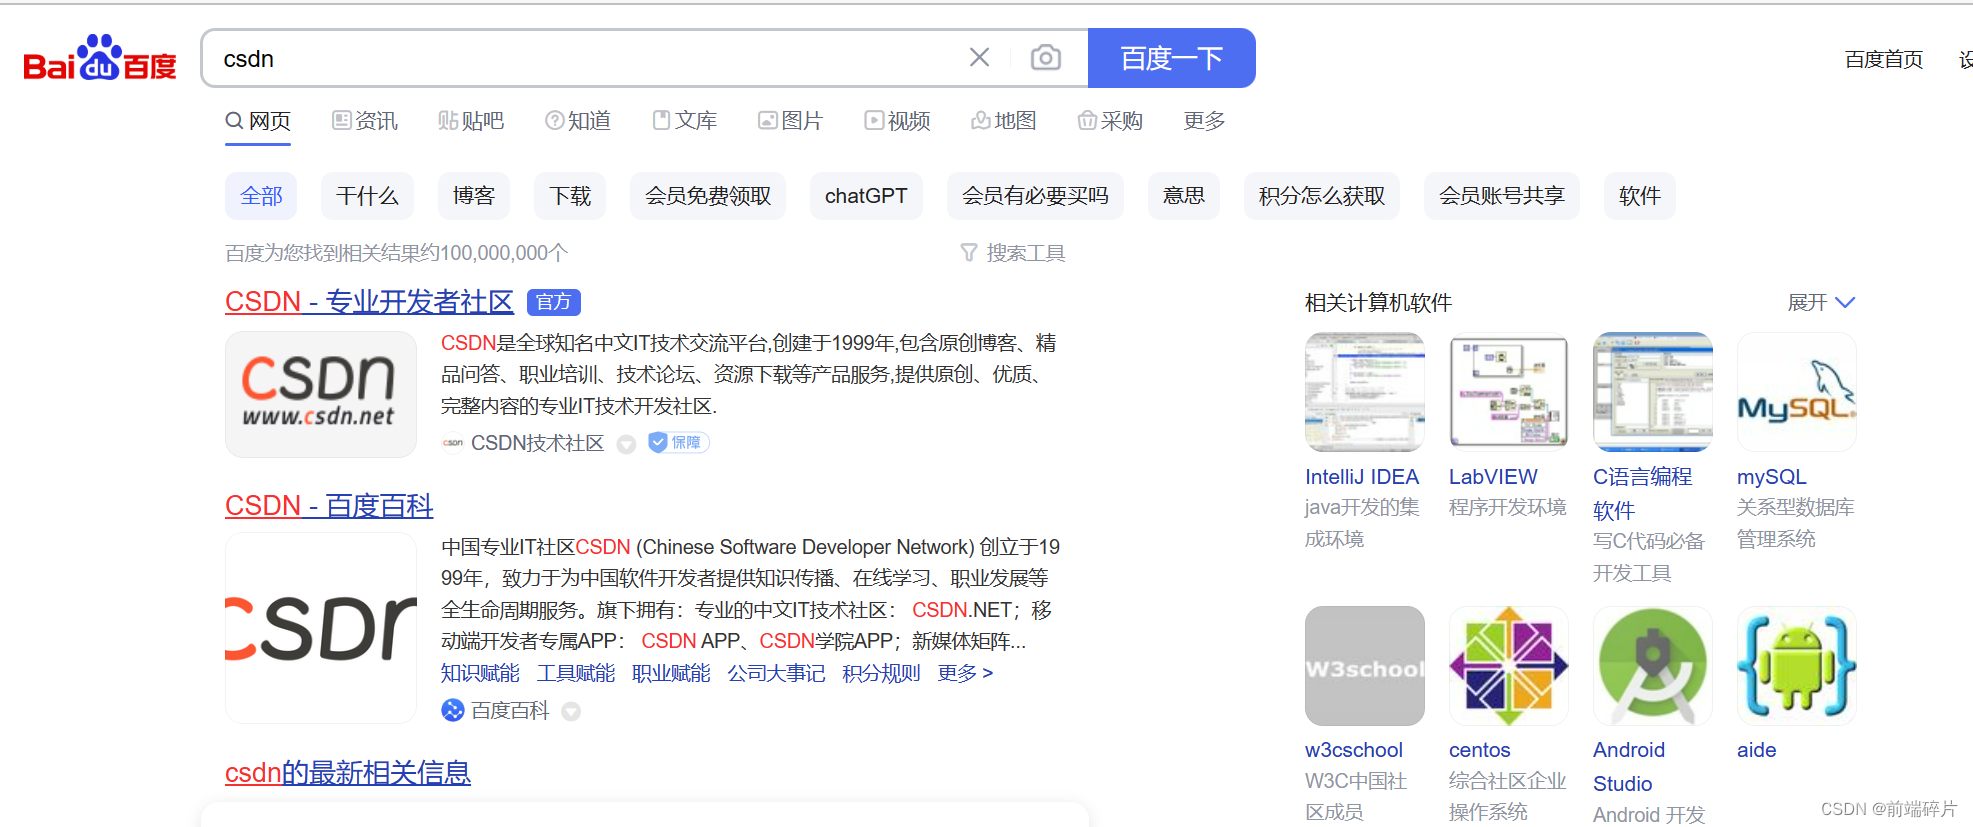Screen dimensions: 1973x827
Task: Open the CSDN - 百度百科 result
Action: point(329,506)
